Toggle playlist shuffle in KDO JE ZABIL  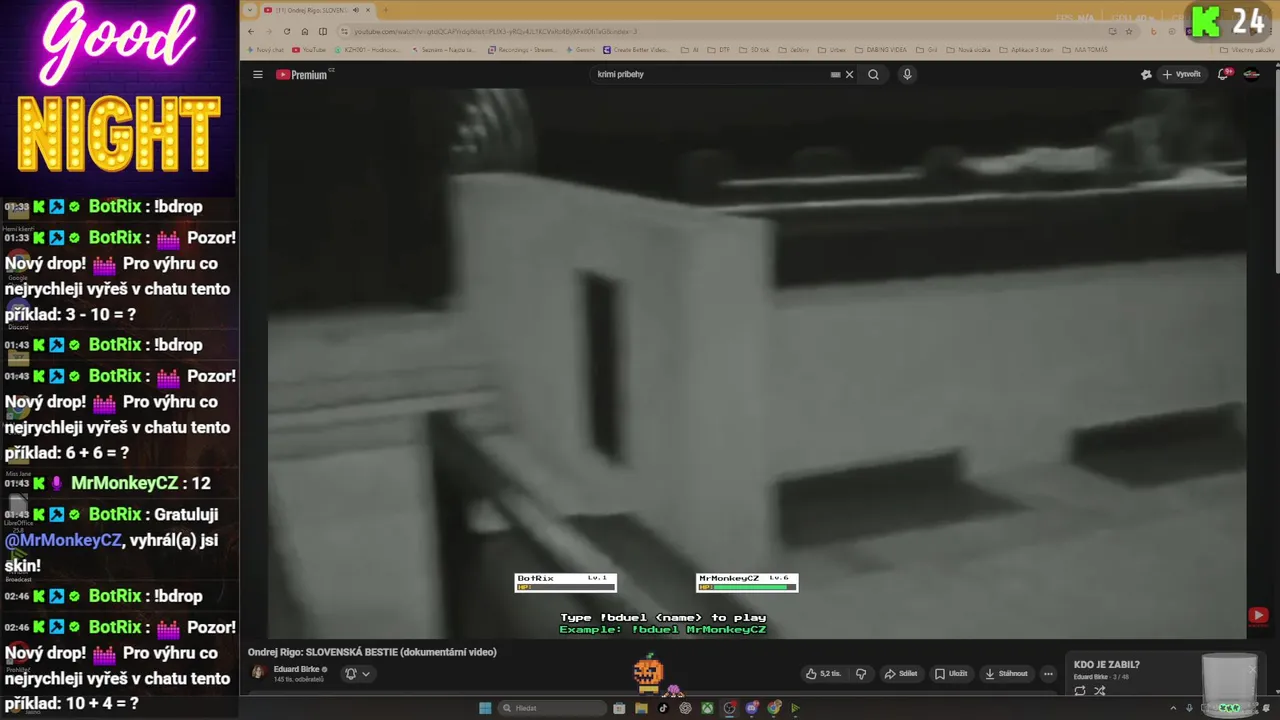tap(1100, 691)
